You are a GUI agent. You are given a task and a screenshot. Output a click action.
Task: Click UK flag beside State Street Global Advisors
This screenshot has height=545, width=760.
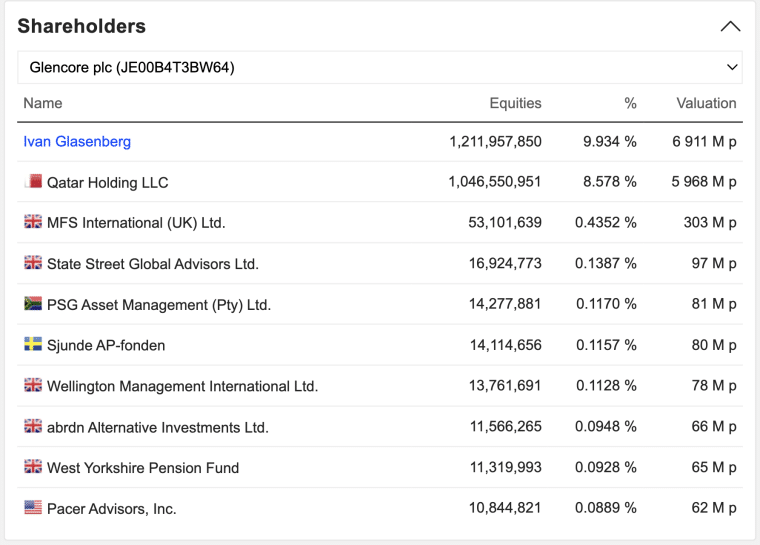[x=33, y=263]
